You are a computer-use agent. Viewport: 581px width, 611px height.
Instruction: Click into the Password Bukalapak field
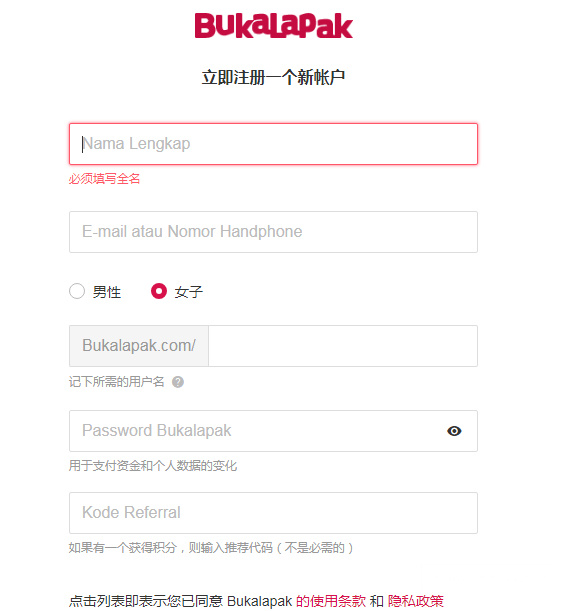[273, 431]
